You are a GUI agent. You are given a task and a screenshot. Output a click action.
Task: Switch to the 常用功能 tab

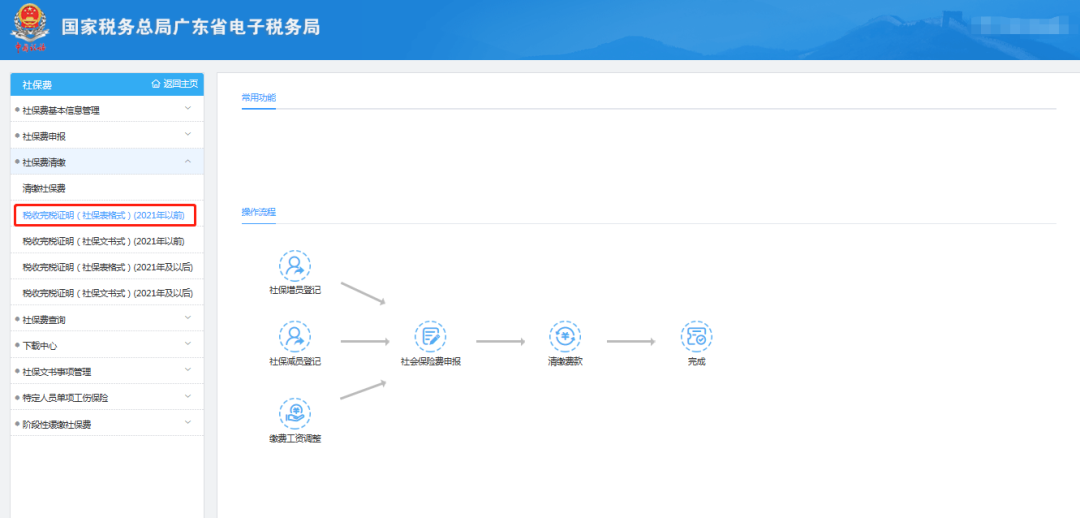coord(258,97)
